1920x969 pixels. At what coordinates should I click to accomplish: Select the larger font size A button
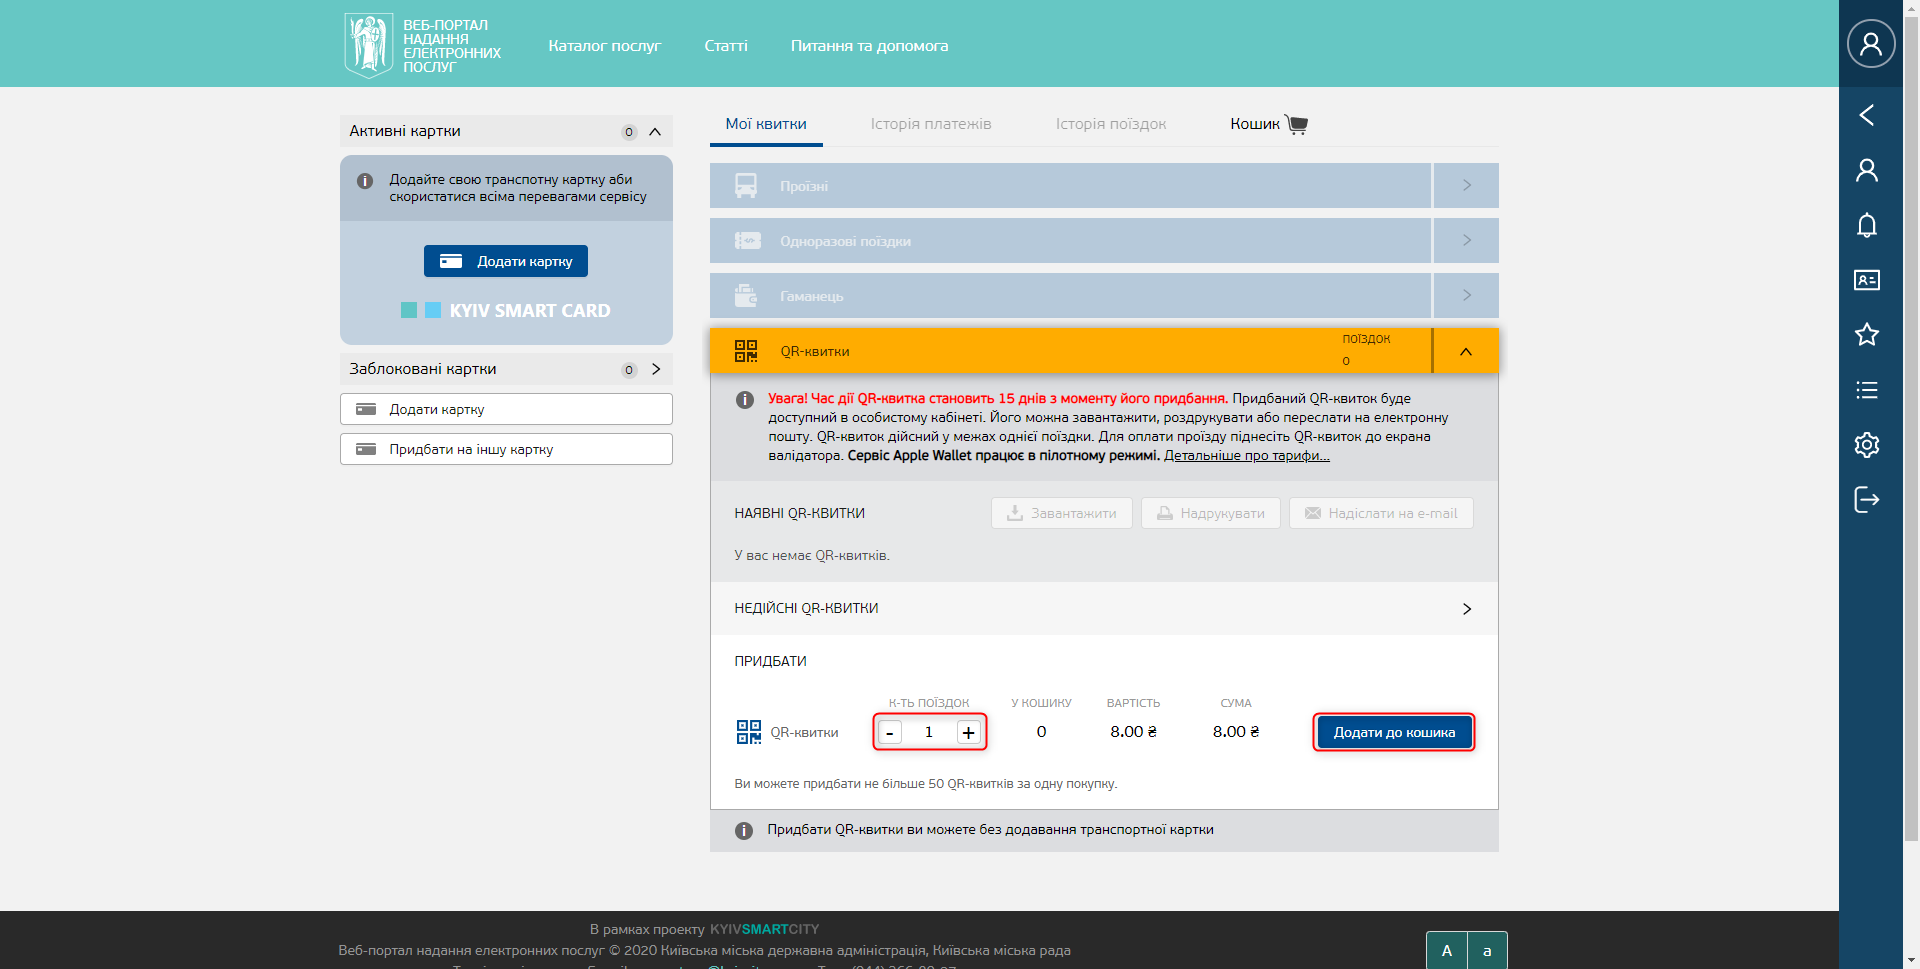tap(1446, 951)
